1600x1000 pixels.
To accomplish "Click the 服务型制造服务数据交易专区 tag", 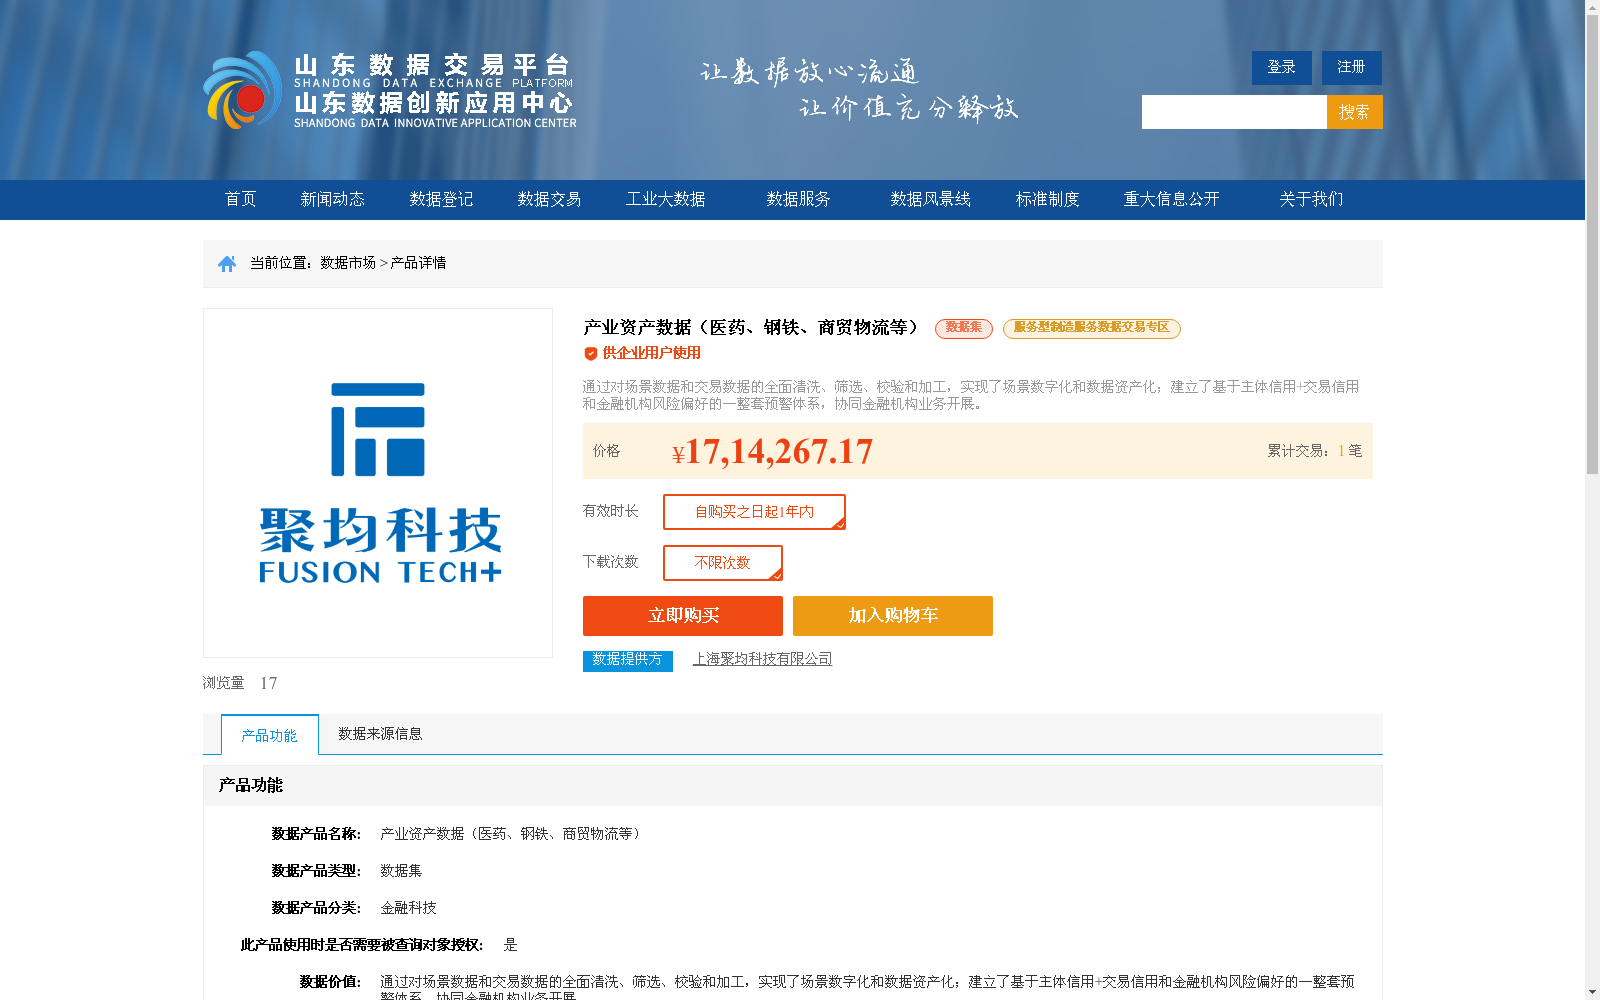I will (1092, 328).
